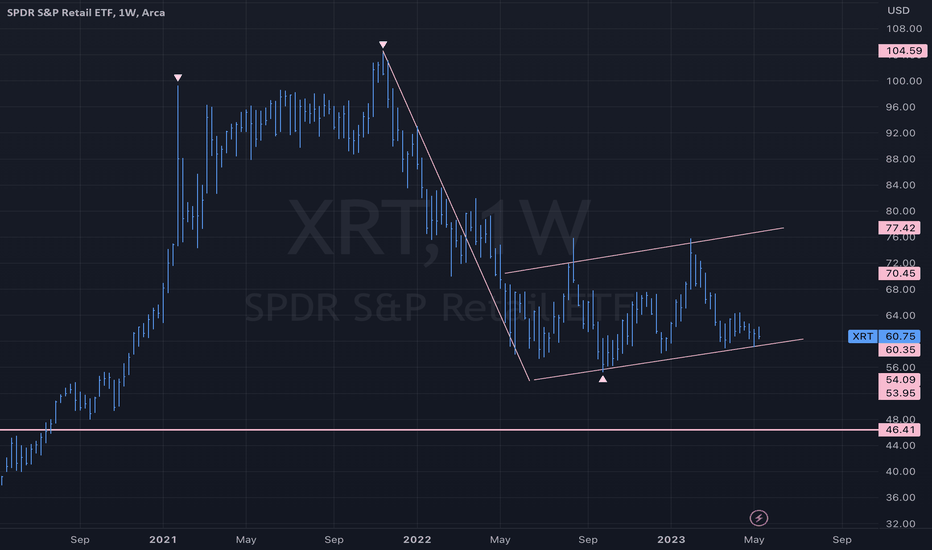The image size is (932, 550).
Task: Click the 36.00 price axis label
Action: tap(900, 498)
